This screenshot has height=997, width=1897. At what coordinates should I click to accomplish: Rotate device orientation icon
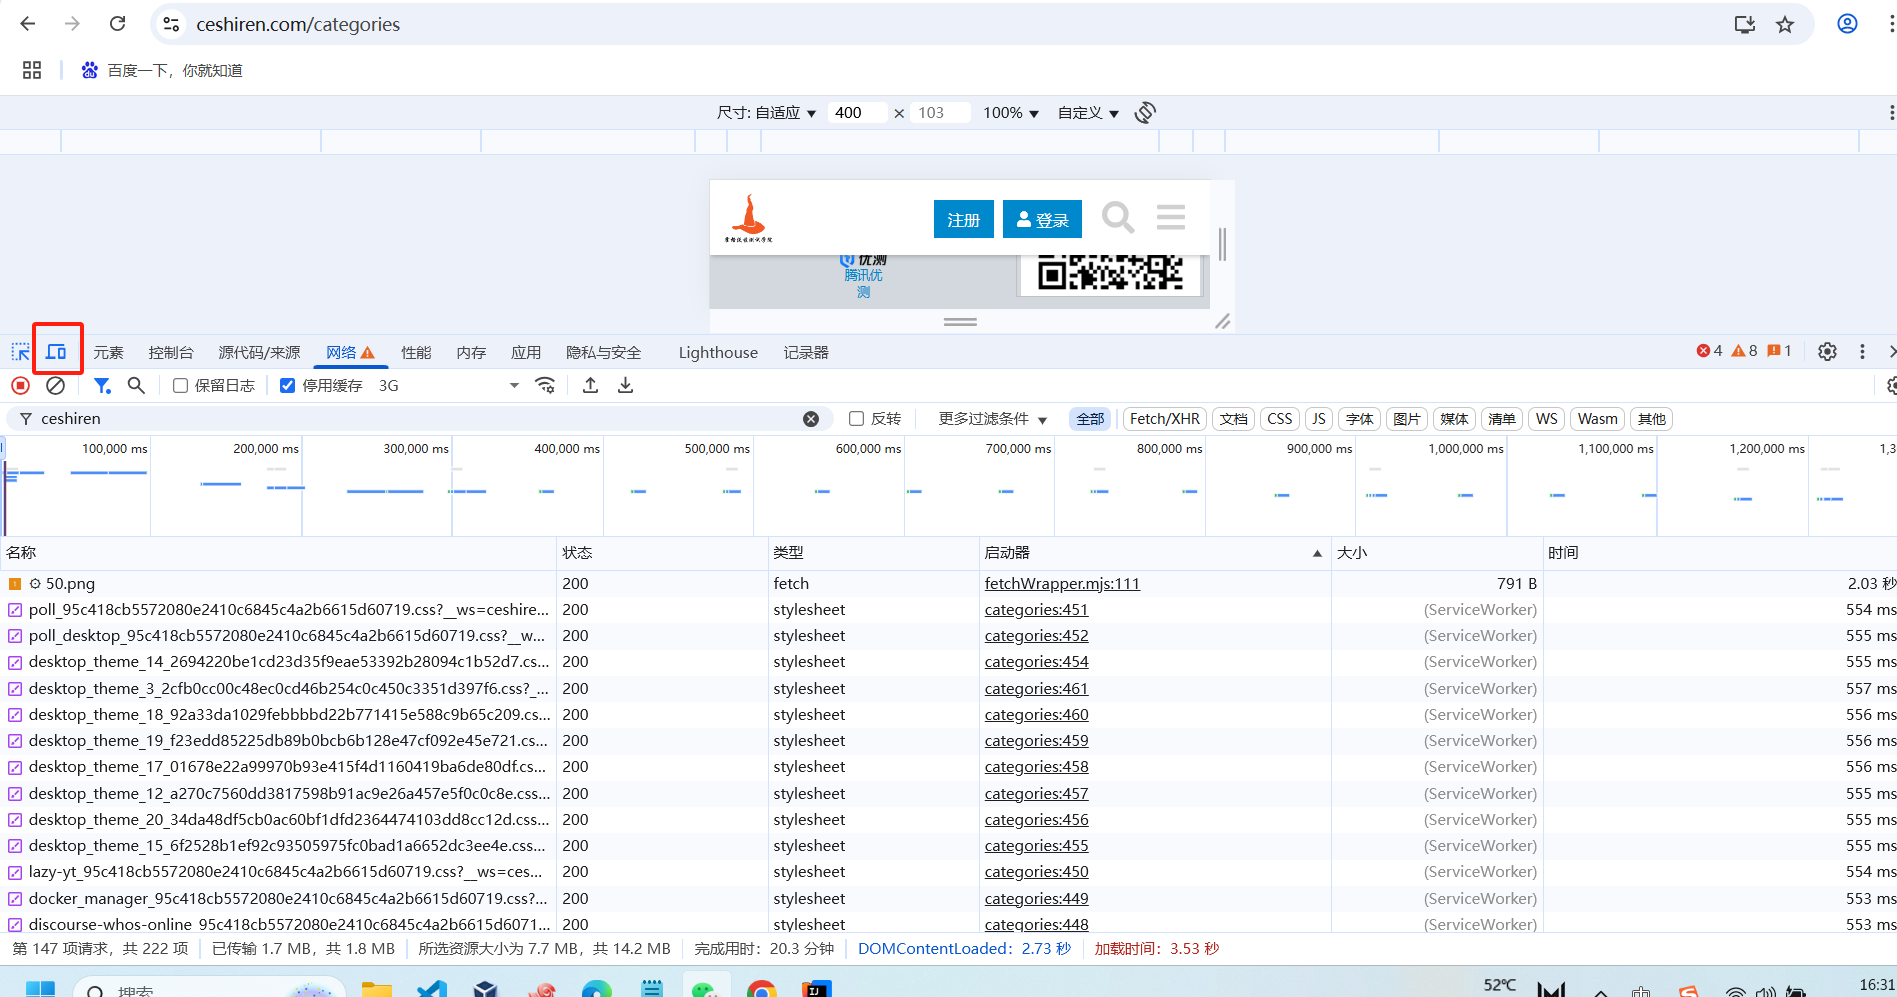pyautogui.click(x=1145, y=113)
